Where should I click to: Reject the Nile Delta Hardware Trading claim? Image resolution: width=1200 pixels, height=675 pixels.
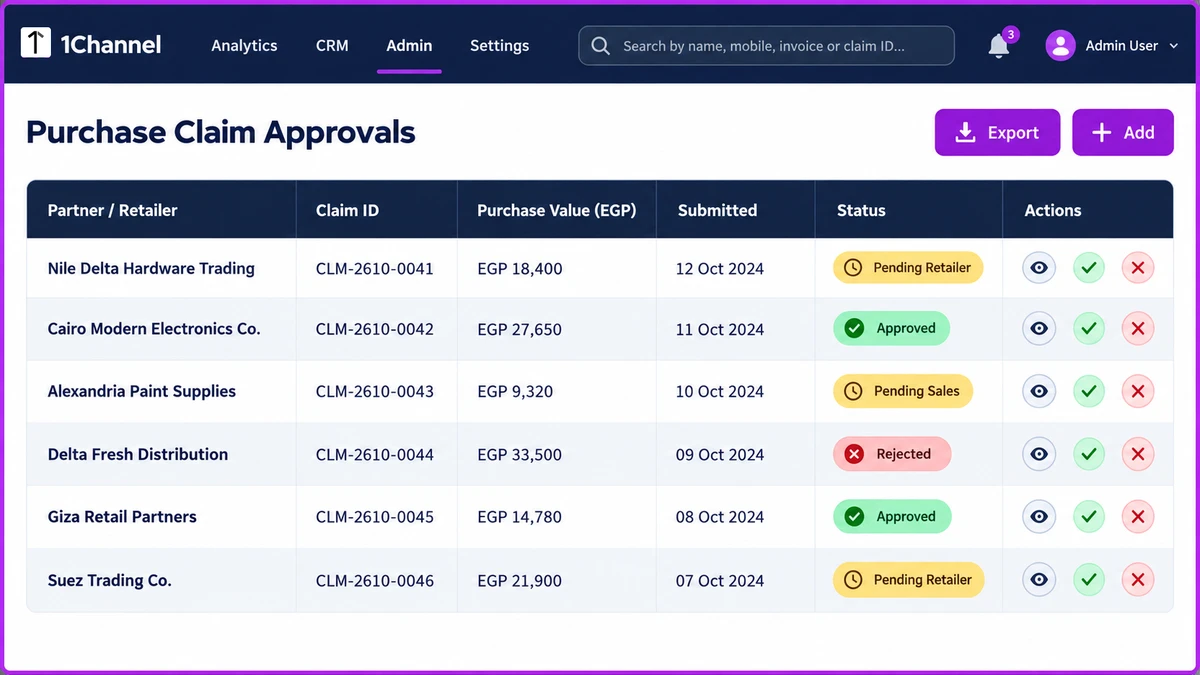pos(1138,268)
